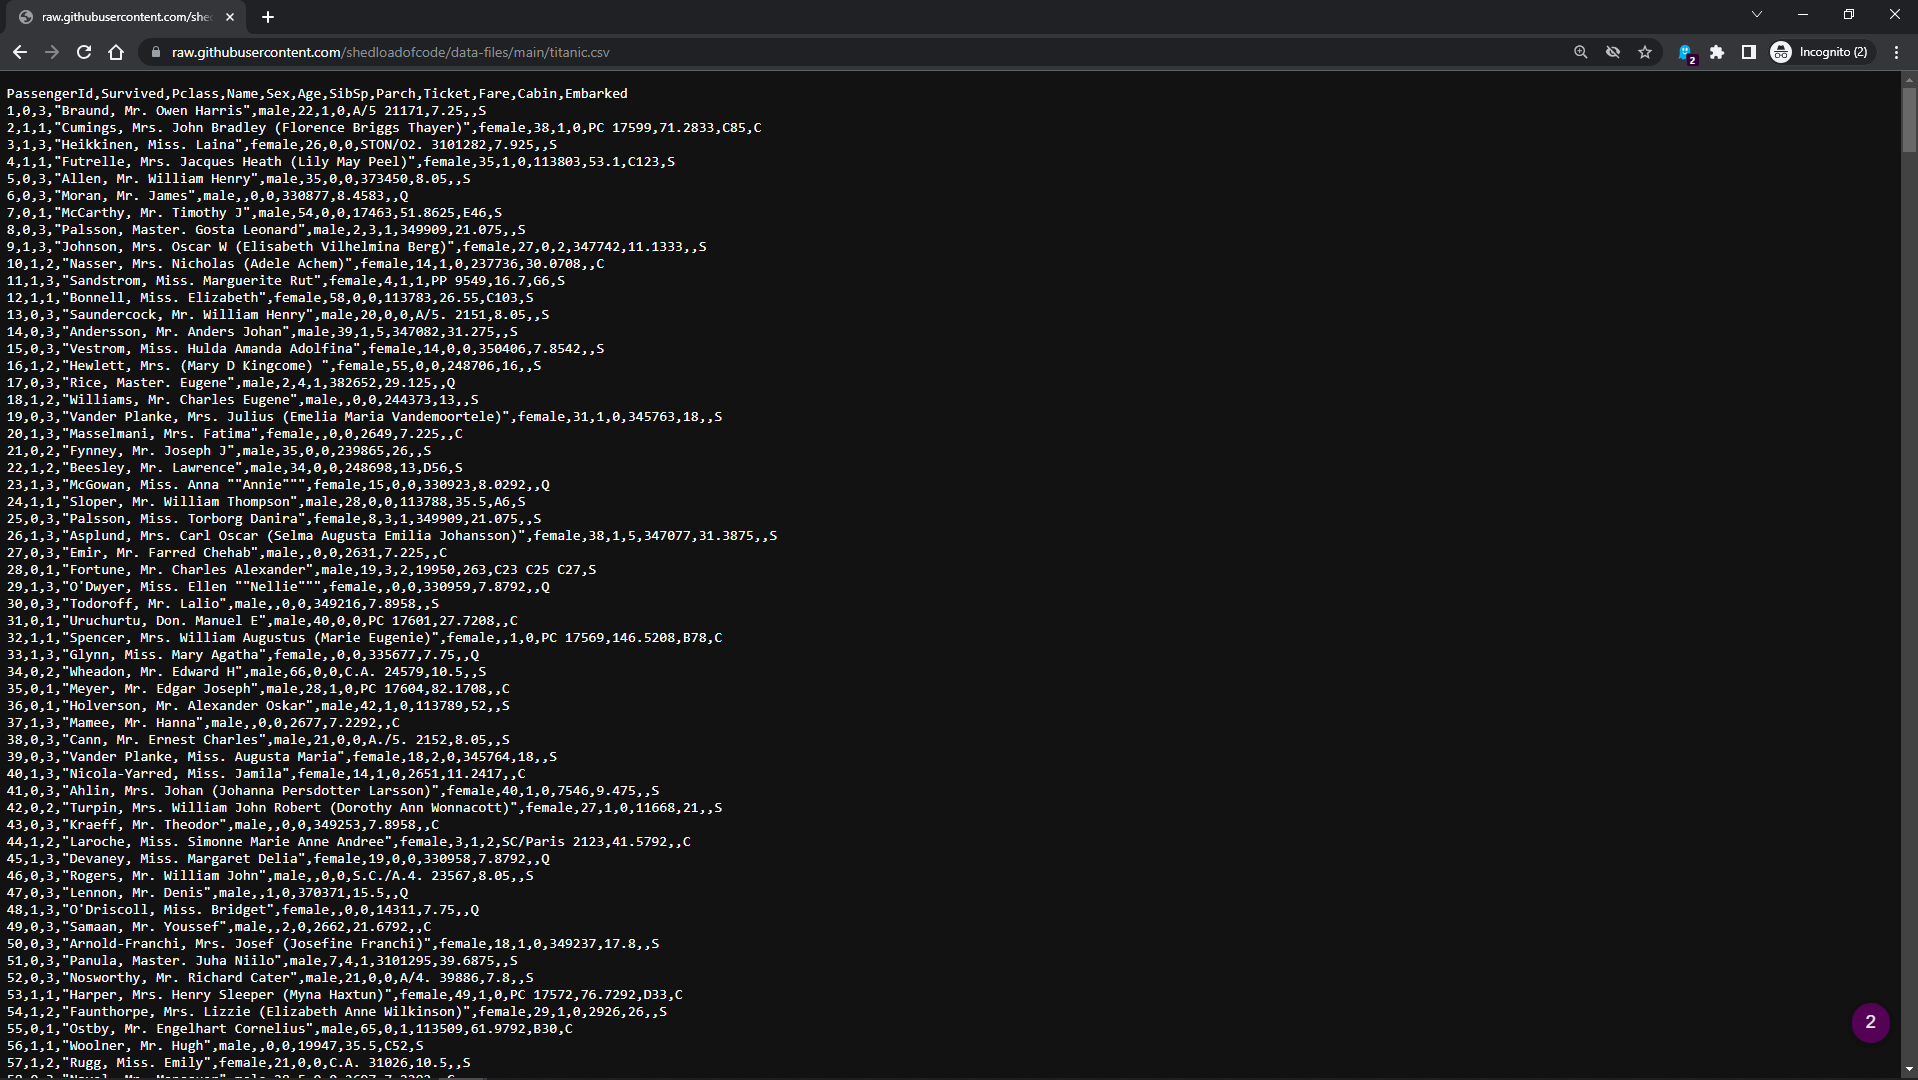The width and height of the screenshot is (1918, 1080).
Task: Open the Extensions puzzle-piece menu
Action: coord(1718,52)
